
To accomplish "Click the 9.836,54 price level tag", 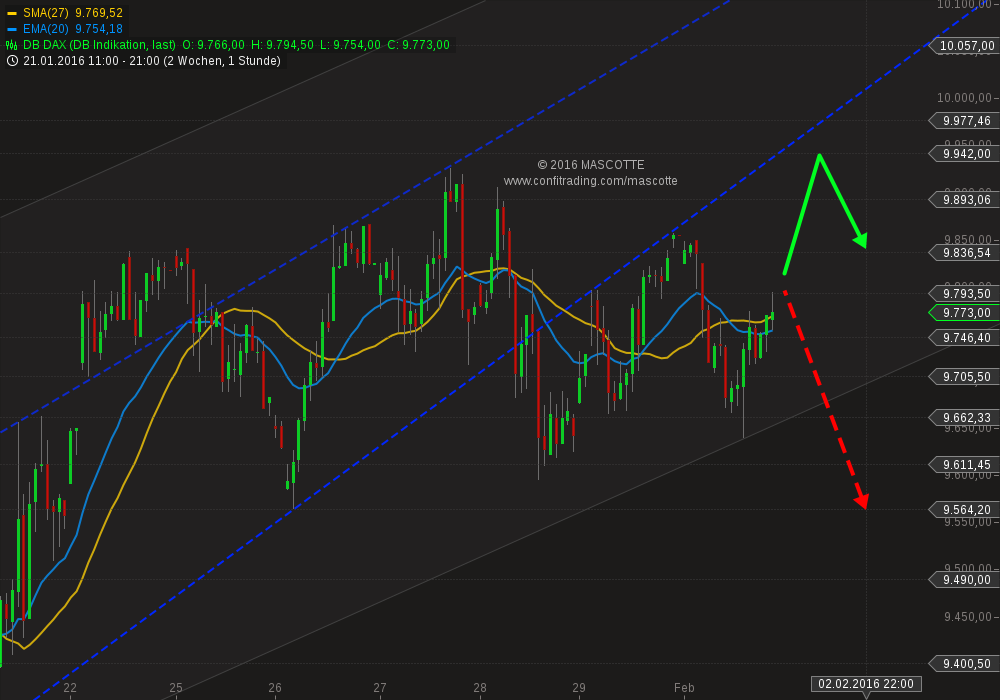I will click(963, 253).
